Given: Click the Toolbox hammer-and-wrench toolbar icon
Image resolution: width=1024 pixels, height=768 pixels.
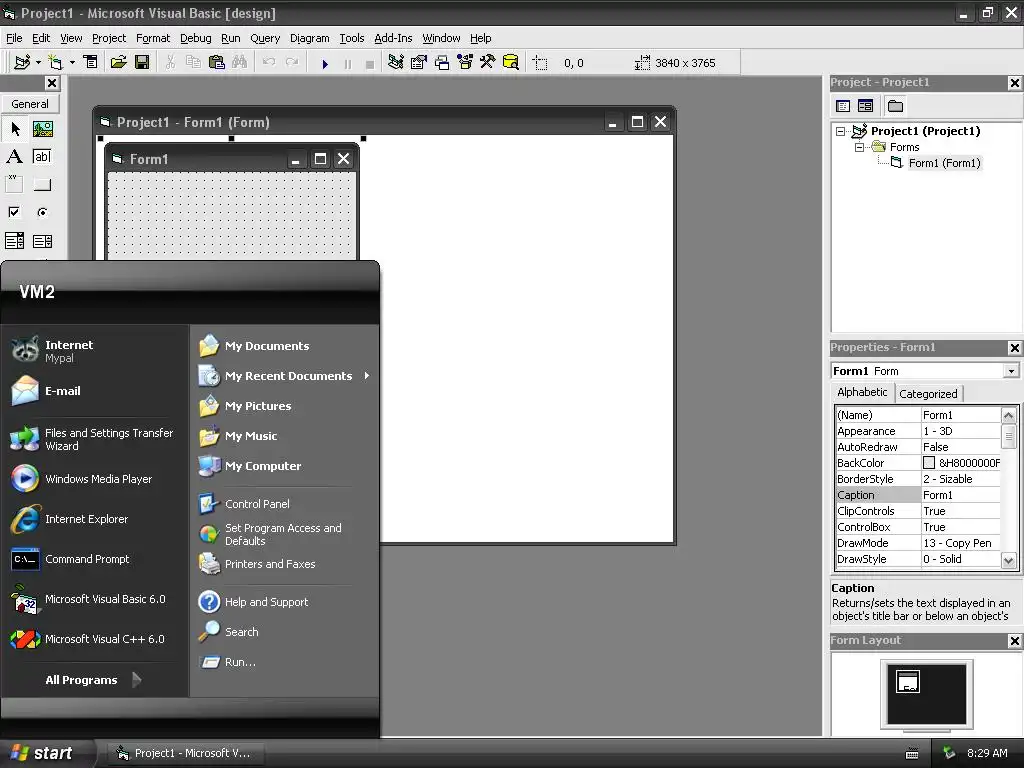Looking at the screenshot, I should (x=488, y=63).
